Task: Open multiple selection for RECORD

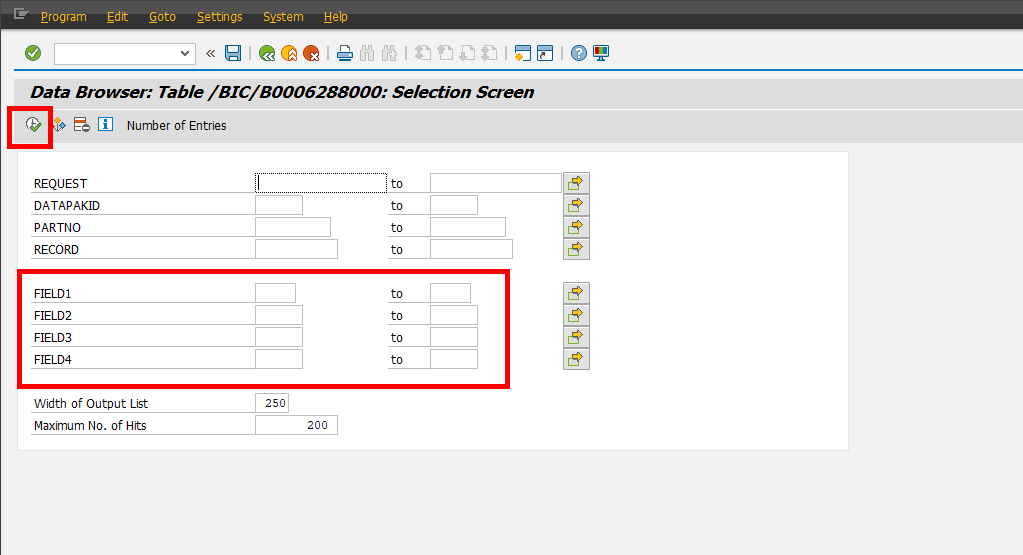Action: tap(576, 249)
